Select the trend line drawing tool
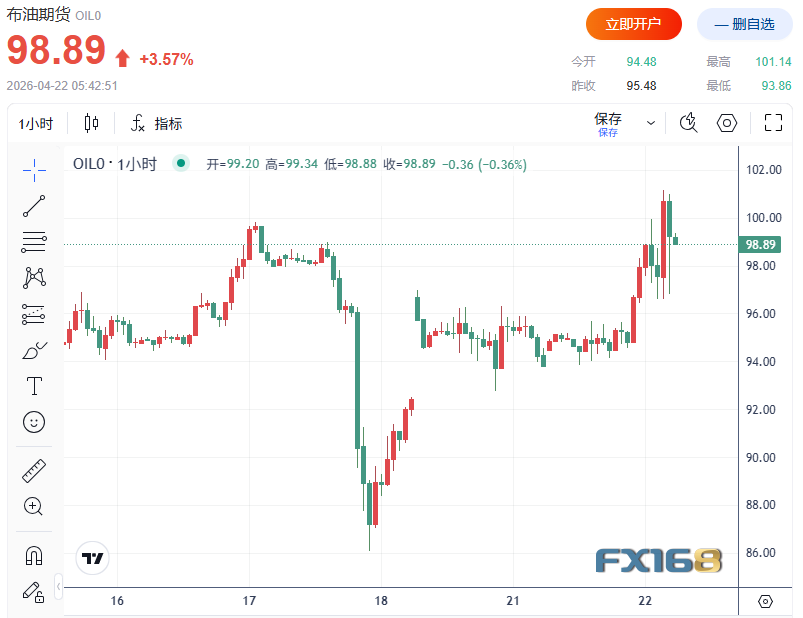 pyautogui.click(x=34, y=207)
